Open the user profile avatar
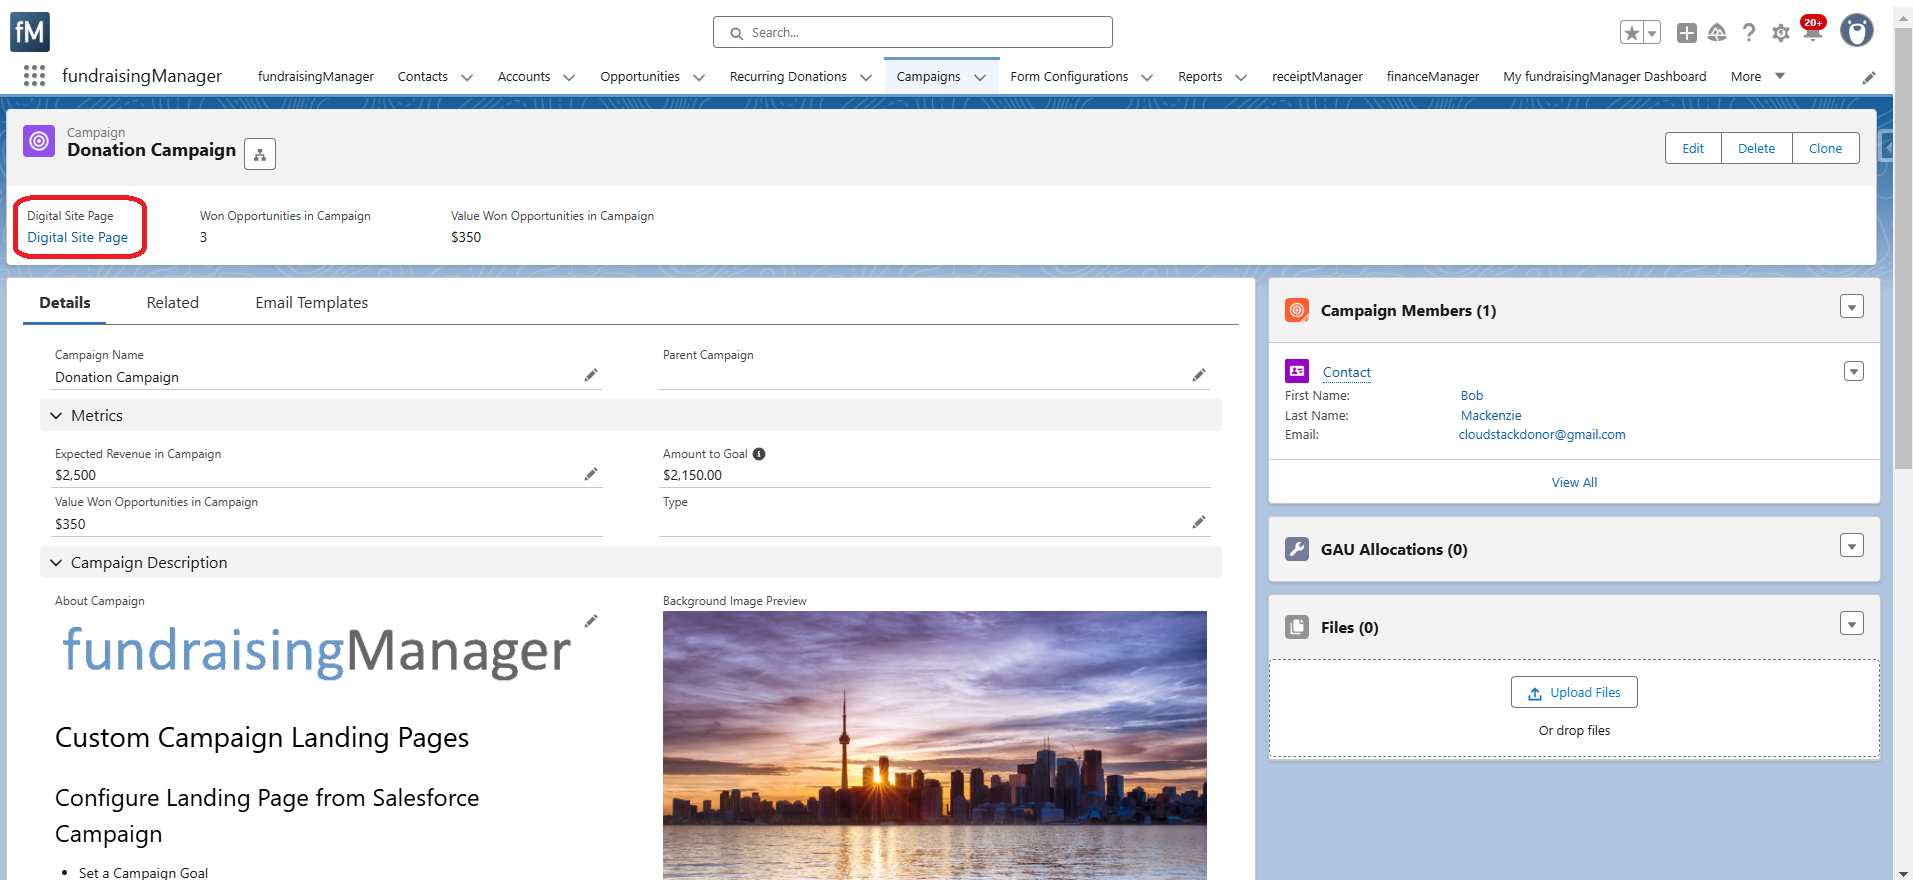 [x=1857, y=31]
